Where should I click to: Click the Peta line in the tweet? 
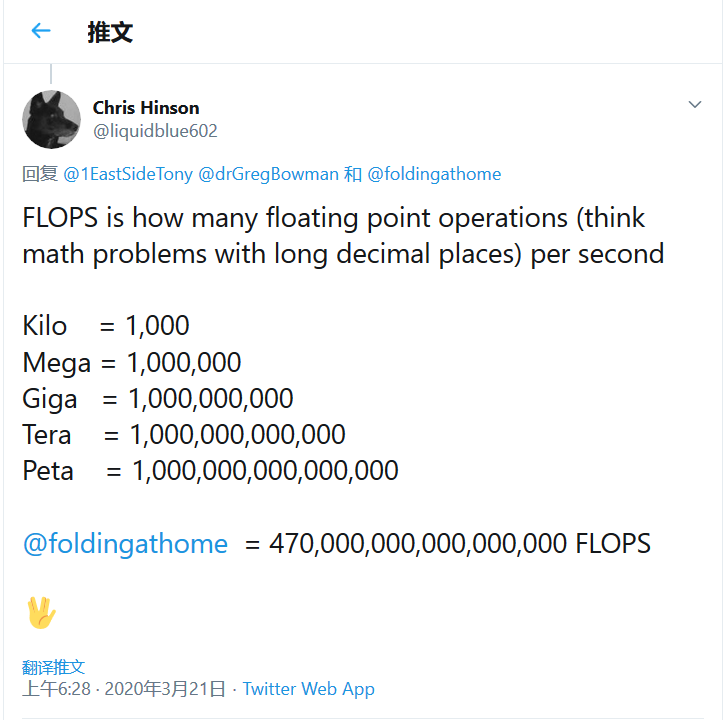point(210,470)
